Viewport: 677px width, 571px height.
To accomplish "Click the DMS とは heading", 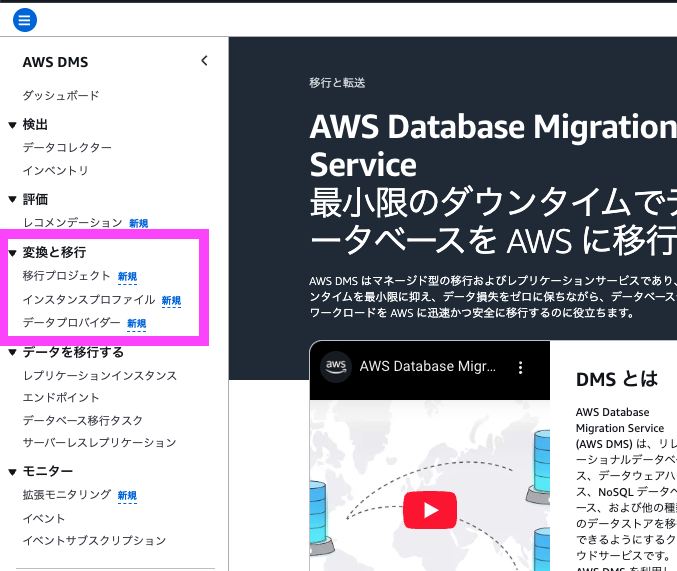I will point(617,379).
